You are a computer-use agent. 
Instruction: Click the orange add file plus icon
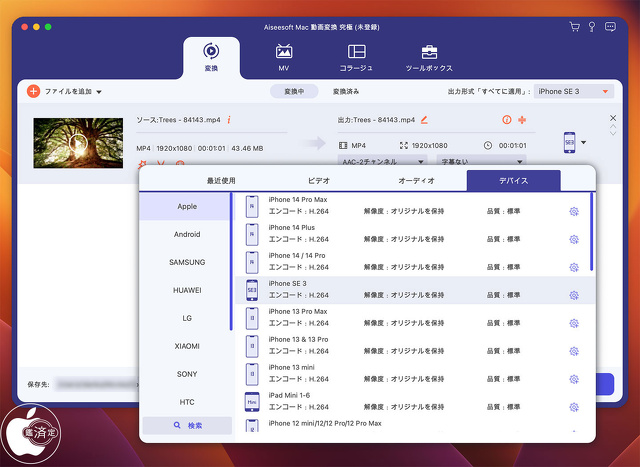pos(33,91)
